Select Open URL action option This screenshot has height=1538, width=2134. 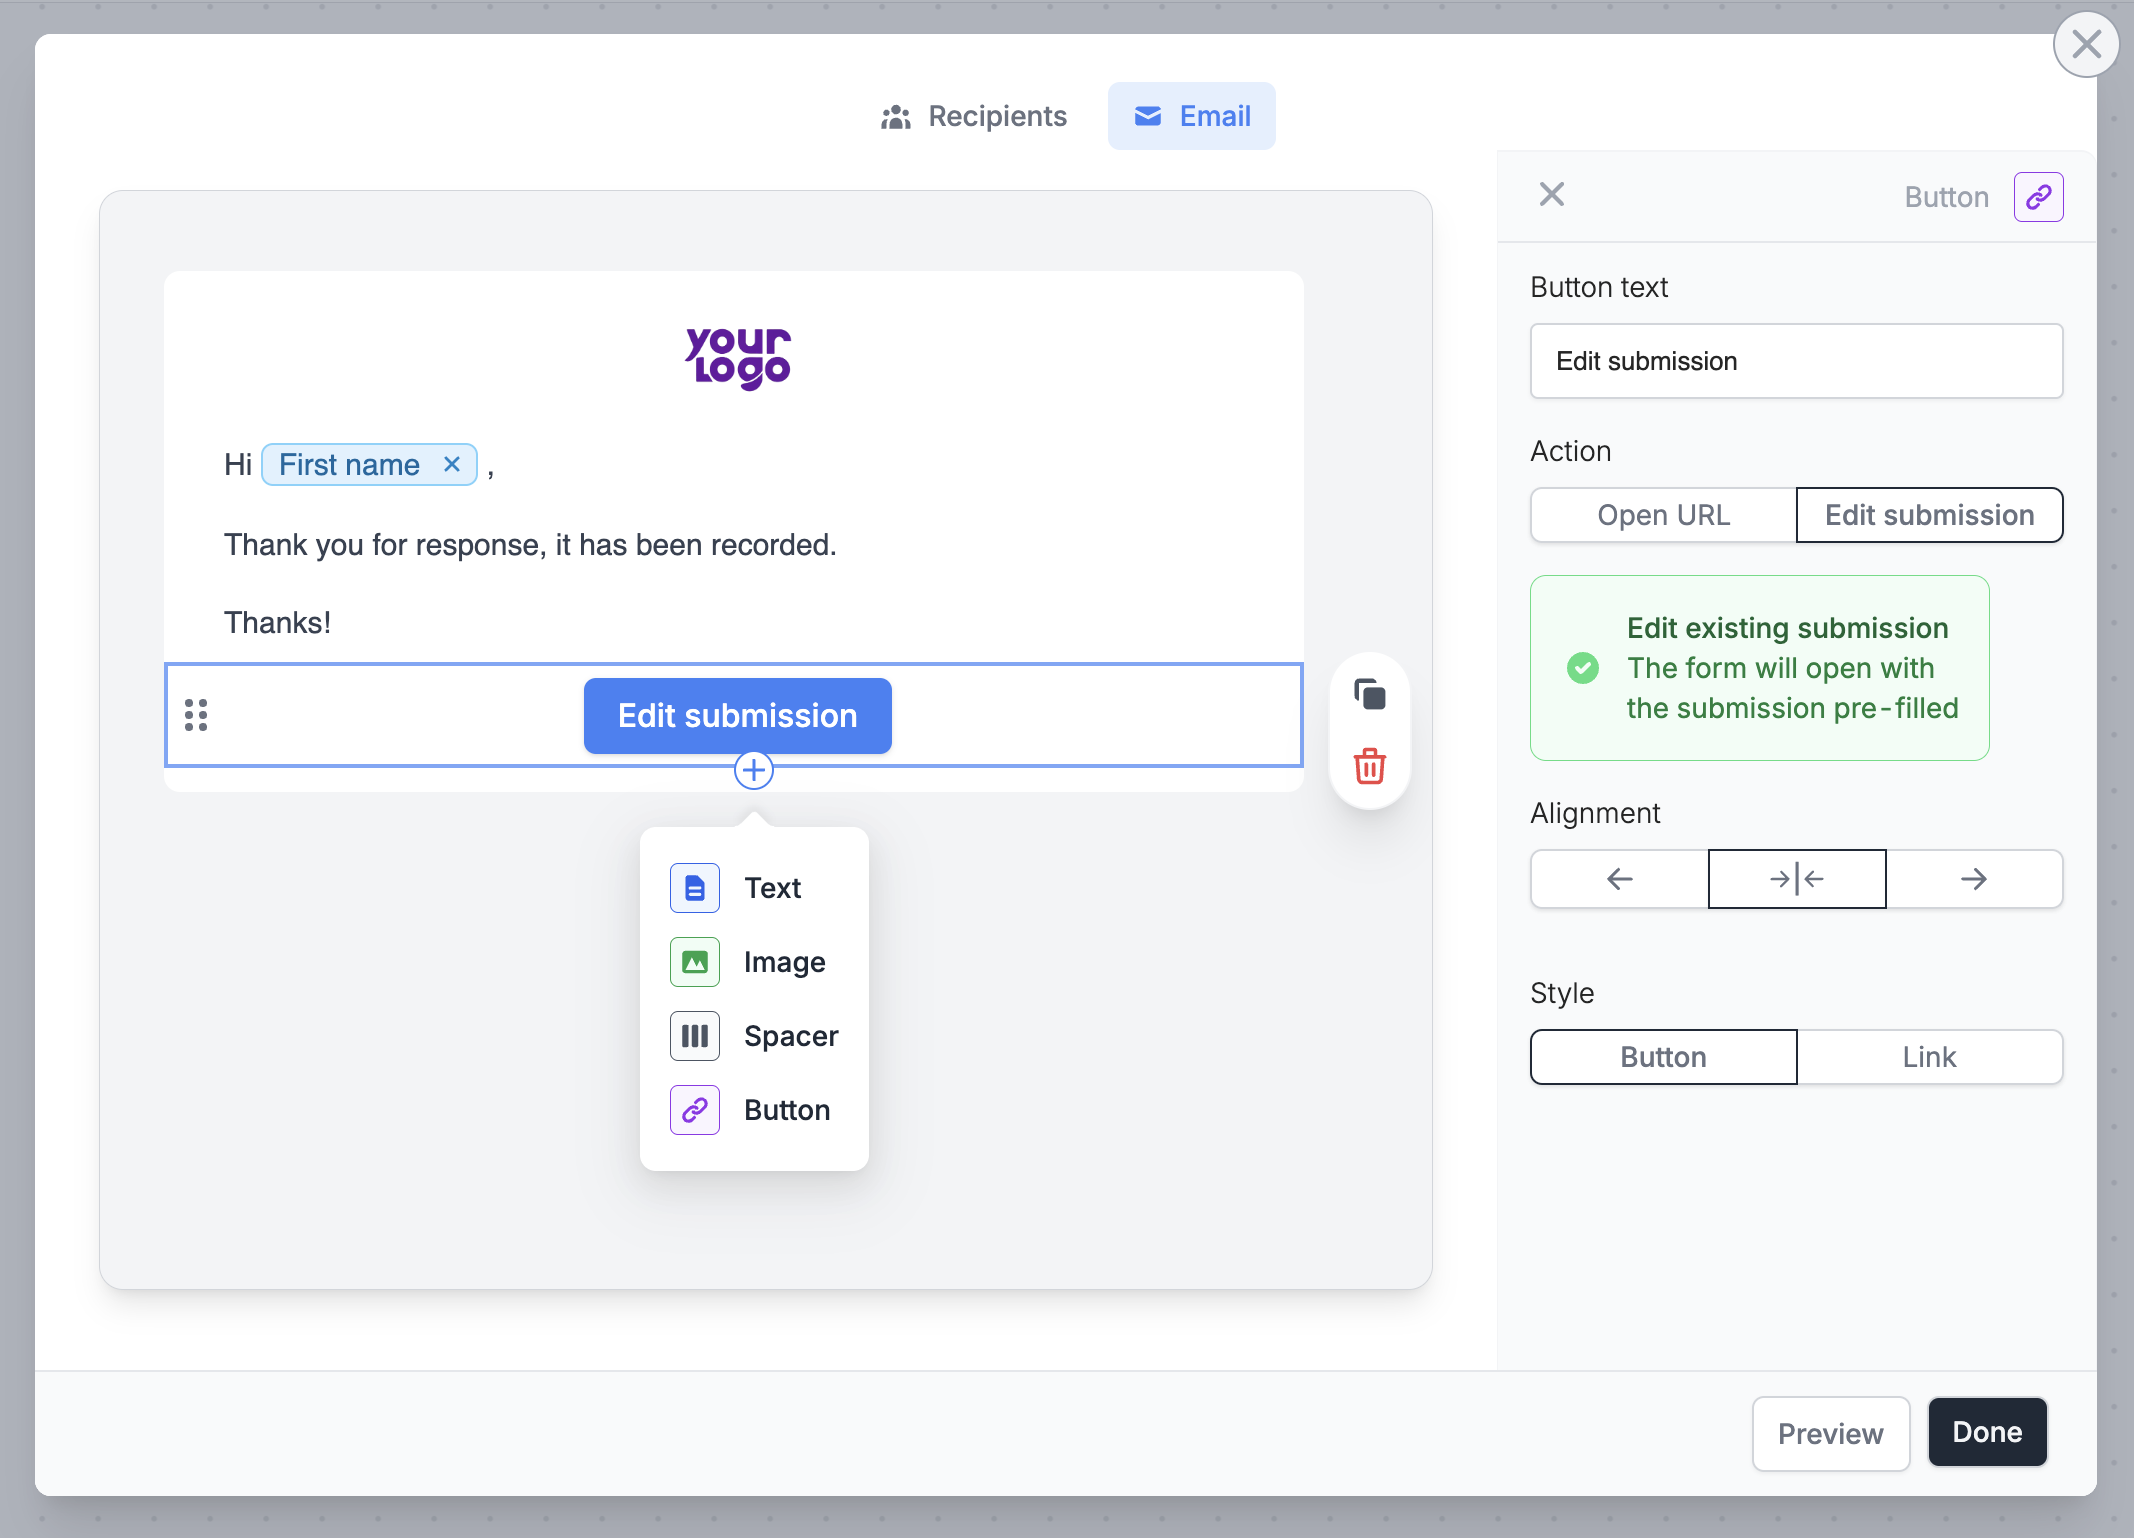pos(1663,515)
